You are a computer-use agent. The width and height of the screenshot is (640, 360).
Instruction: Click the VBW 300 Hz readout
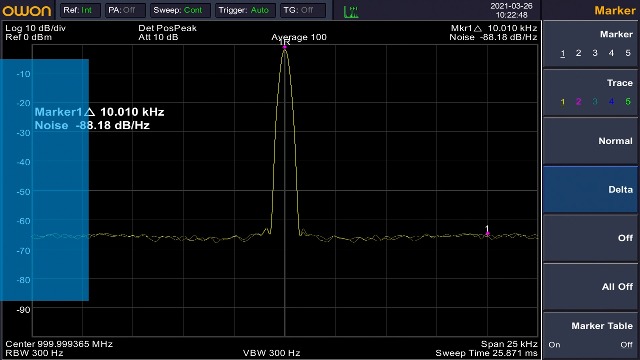click(271, 353)
